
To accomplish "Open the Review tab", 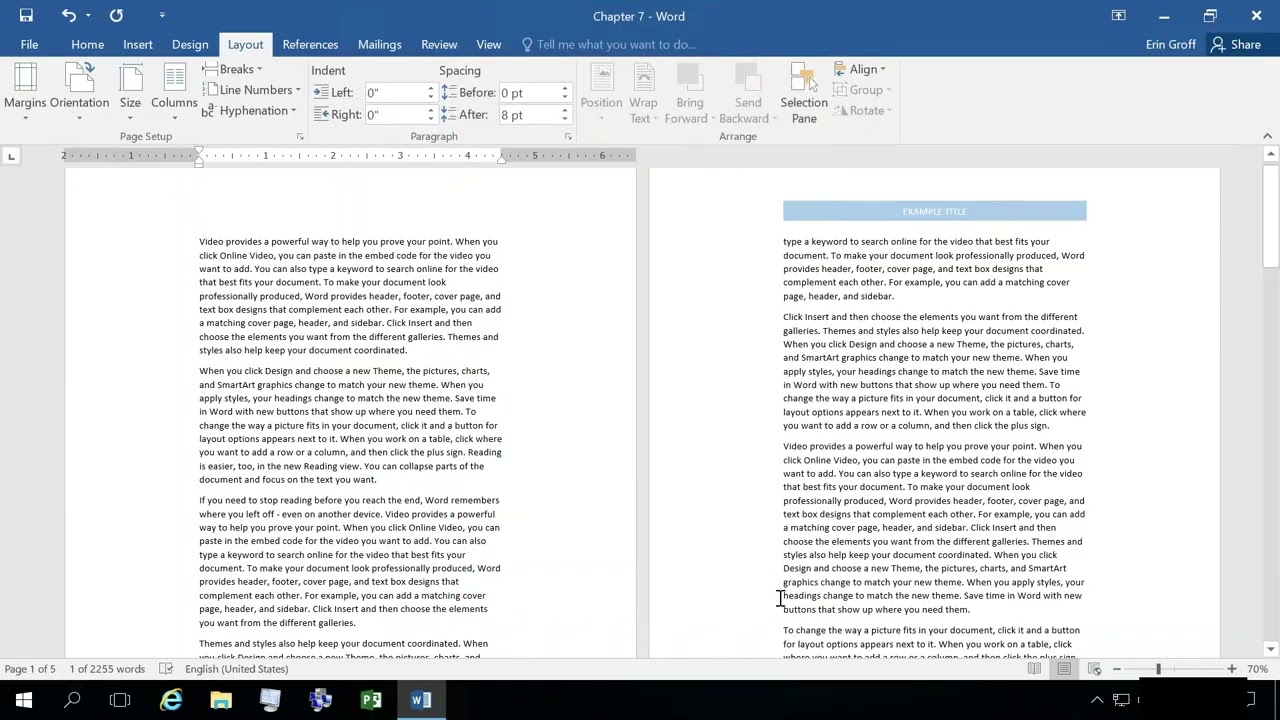I will (439, 44).
